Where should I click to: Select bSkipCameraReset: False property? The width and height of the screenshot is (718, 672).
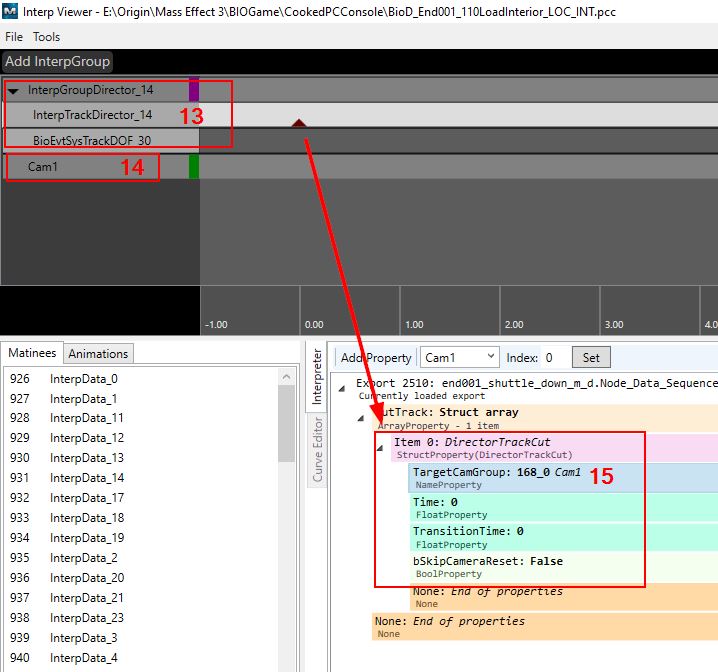(x=563, y=567)
